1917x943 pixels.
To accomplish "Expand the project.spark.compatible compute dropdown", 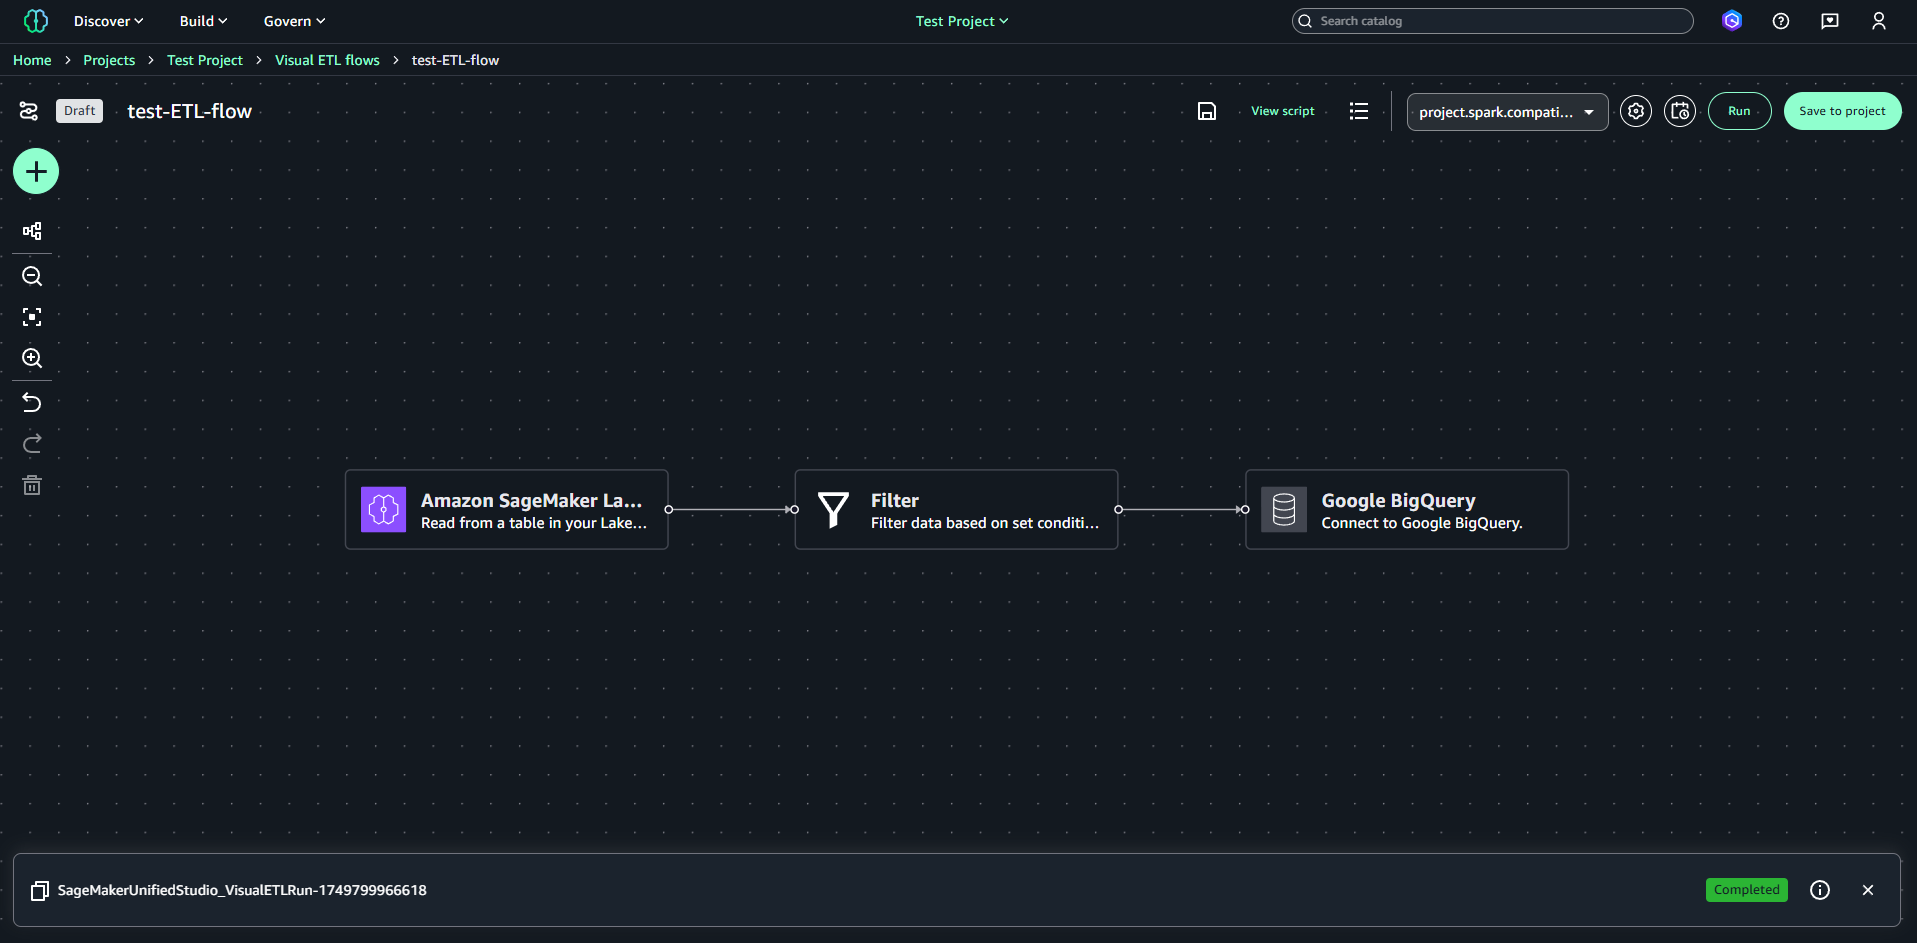I will 1507,112.
